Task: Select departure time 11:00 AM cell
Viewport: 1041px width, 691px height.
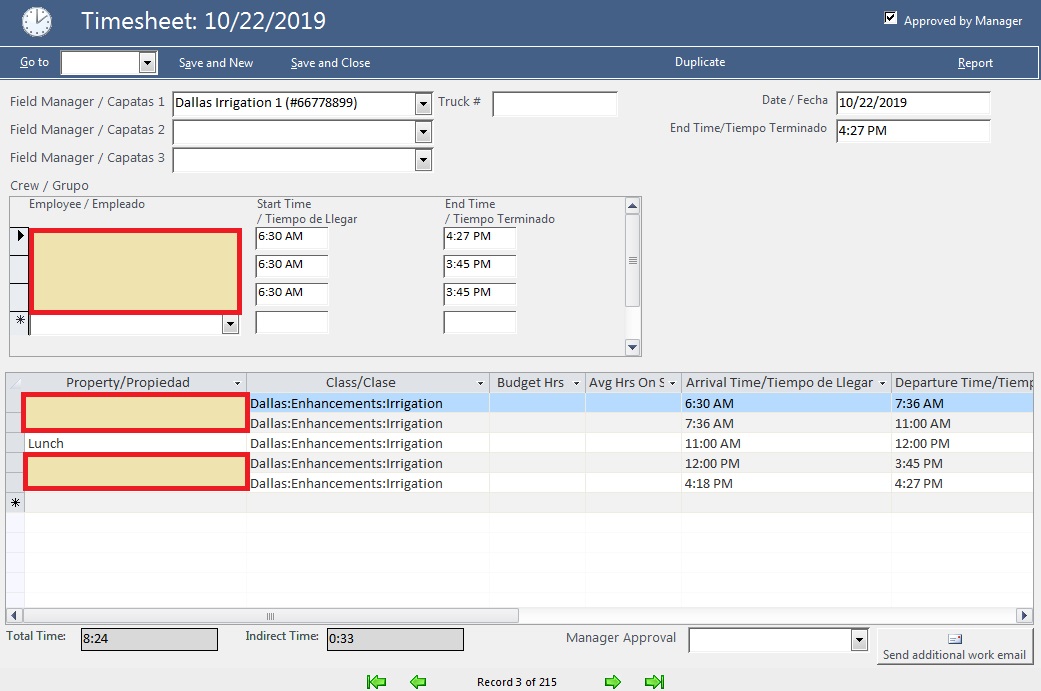Action: 962,423
